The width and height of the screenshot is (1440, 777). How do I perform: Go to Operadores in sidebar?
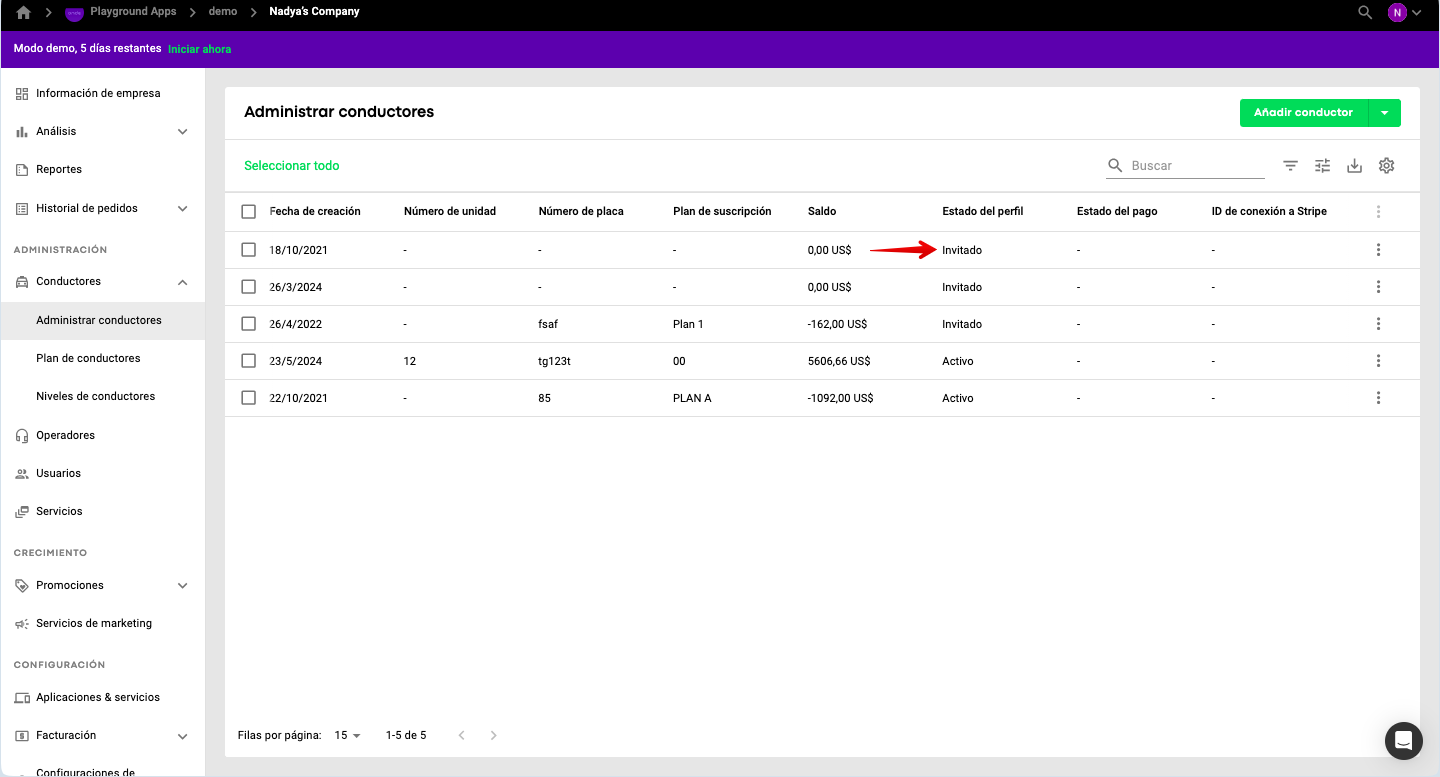tap(65, 435)
